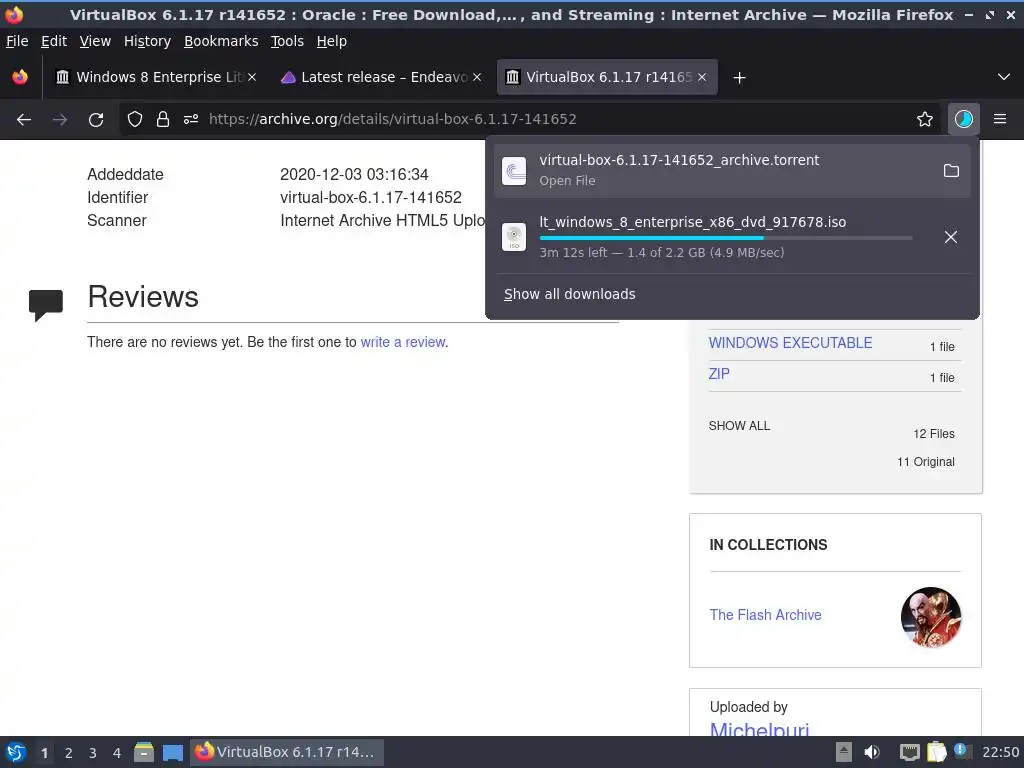Show site security padlock info
The height and width of the screenshot is (768, 1024).
[x=163, y=120]
